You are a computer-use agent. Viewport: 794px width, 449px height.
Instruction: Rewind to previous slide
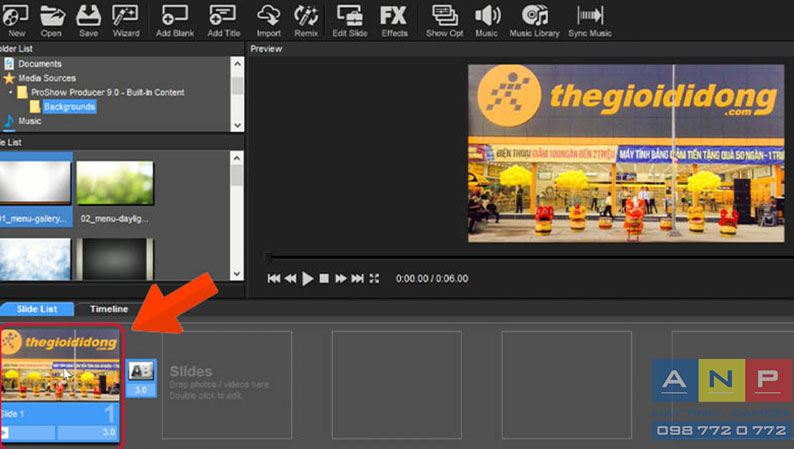coord(290,278)
